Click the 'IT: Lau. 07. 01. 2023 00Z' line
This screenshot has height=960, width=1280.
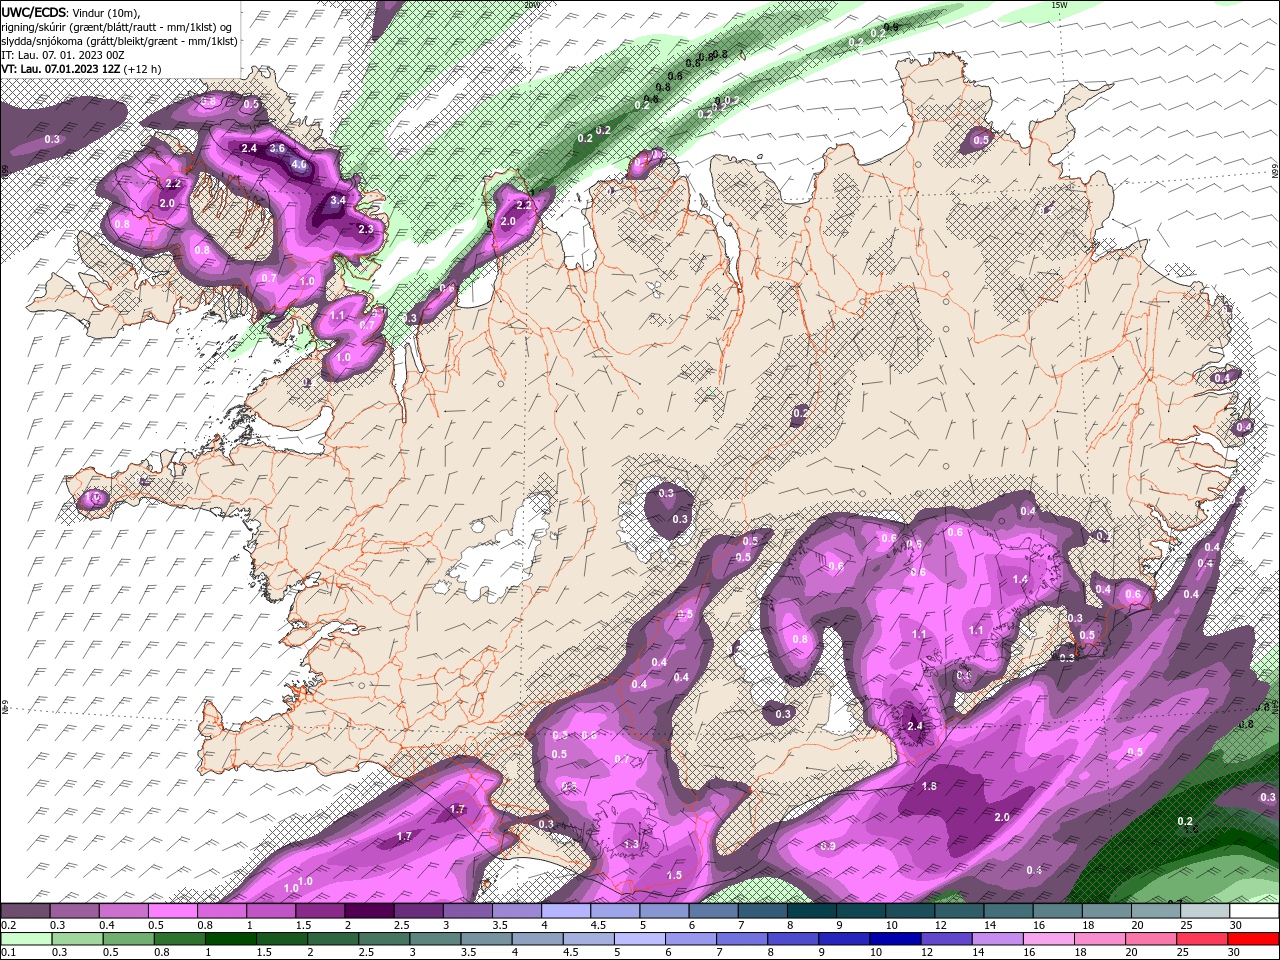click(62, 54)
